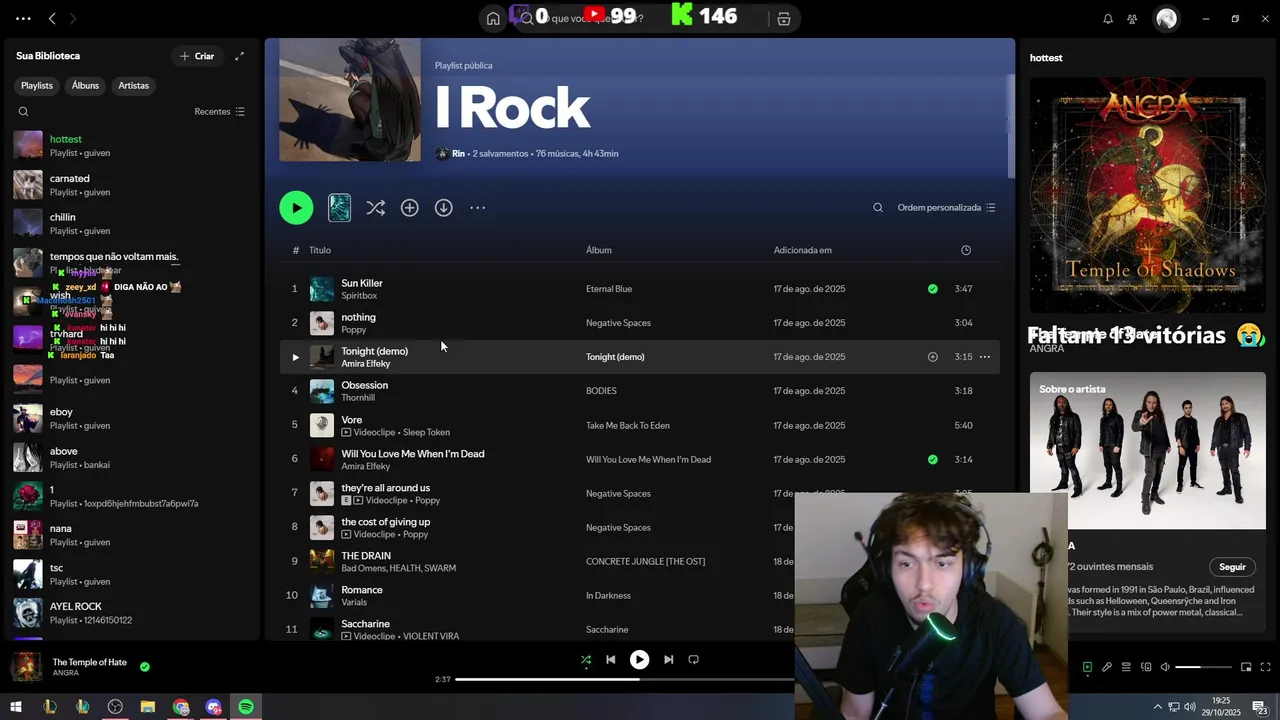Select the song titled Romance
This screenshot has width=1280, height=720.
click(362, 590)
